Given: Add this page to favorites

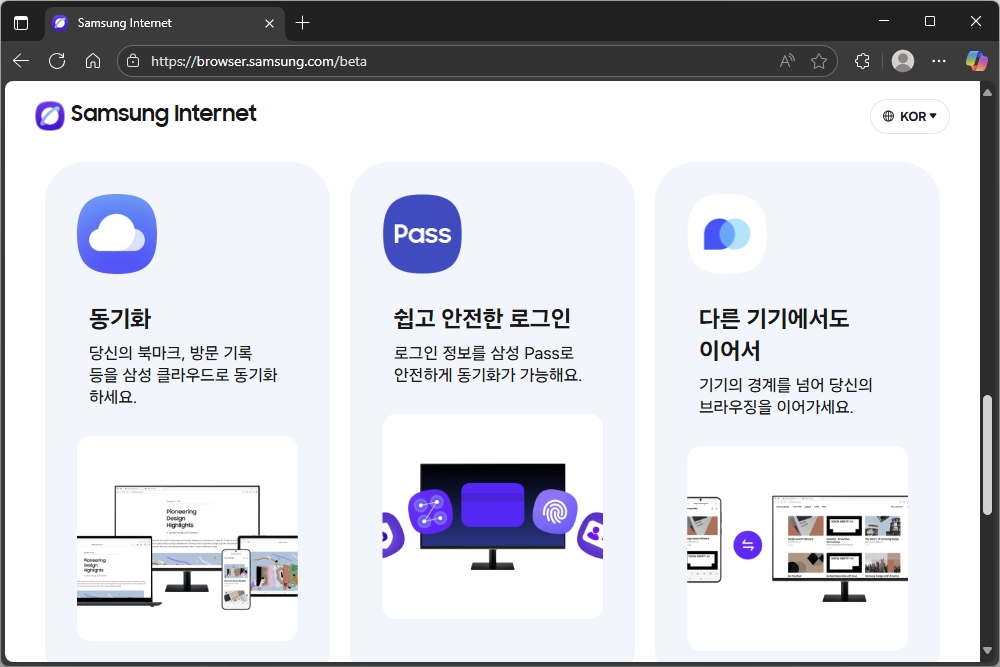Looking at the screenshot, I should tap(819, 61).
